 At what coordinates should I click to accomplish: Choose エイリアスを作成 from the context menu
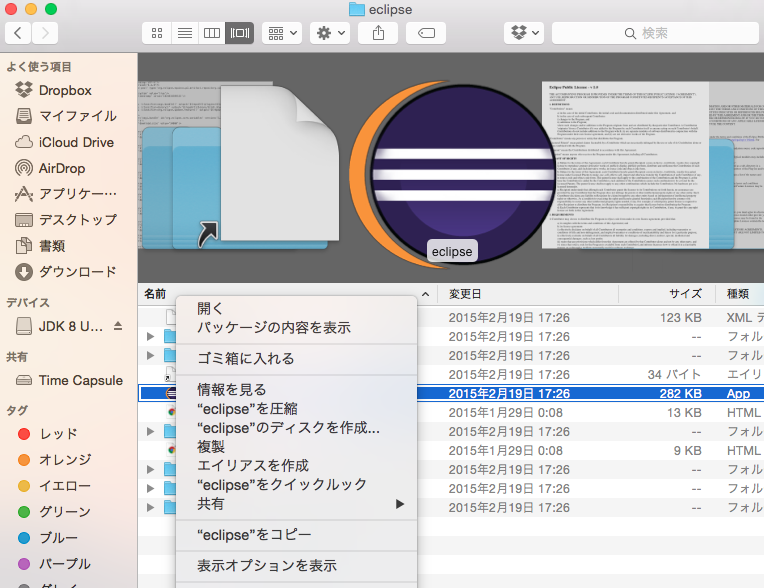point(296,466)
